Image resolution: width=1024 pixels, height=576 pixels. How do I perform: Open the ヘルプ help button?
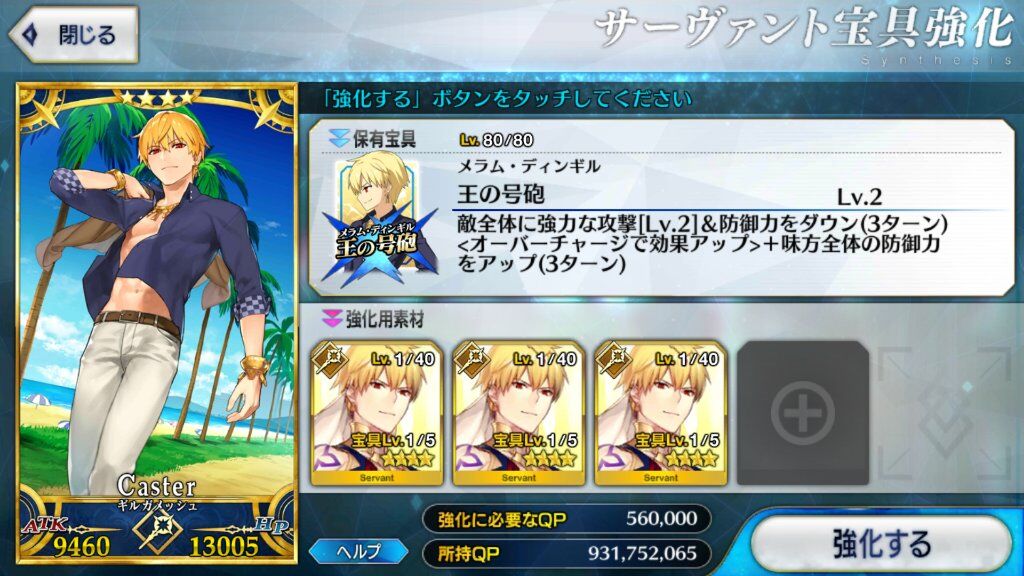[x=359, y=552]
